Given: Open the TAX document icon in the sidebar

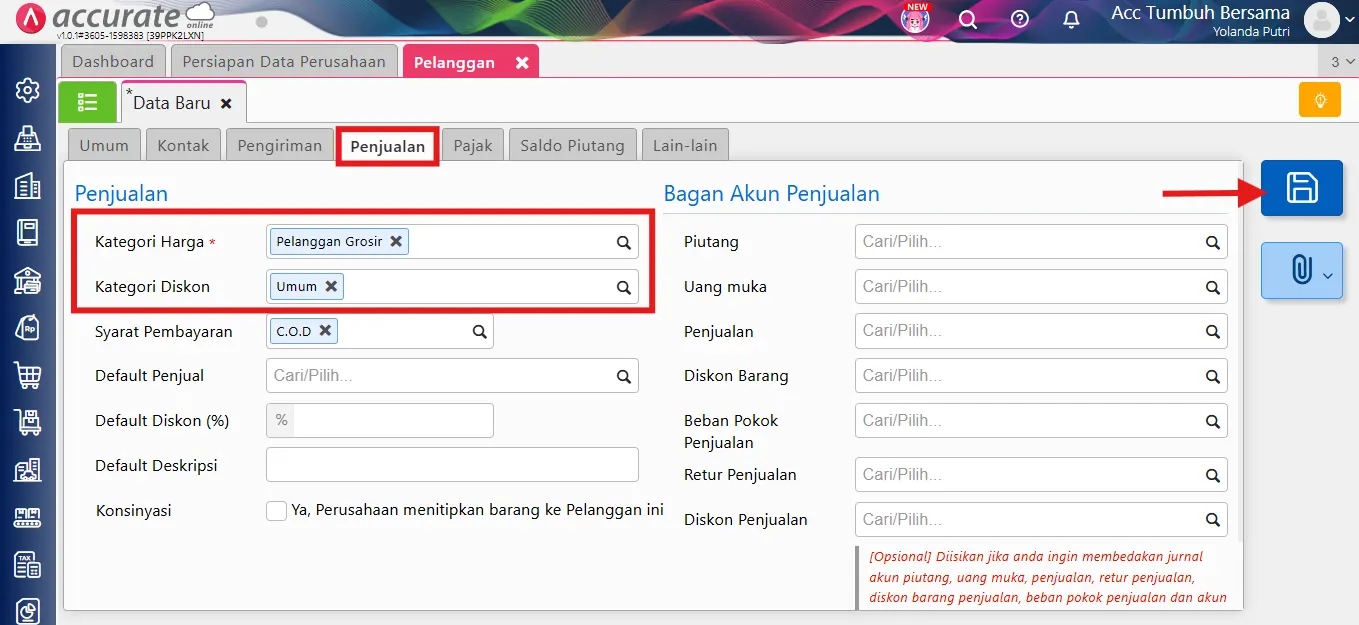Looking at the screenshot, I should coord(27,564).
